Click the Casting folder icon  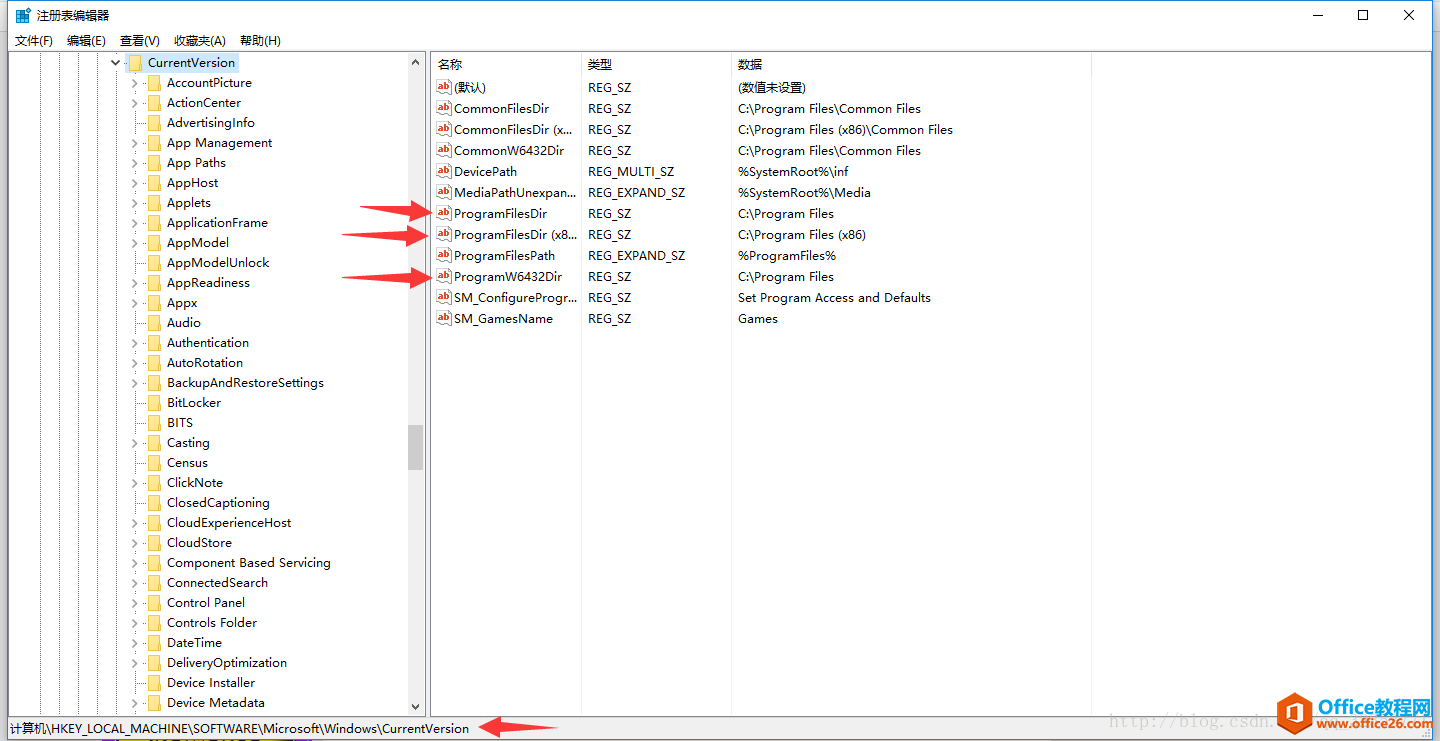pos(154,443)
